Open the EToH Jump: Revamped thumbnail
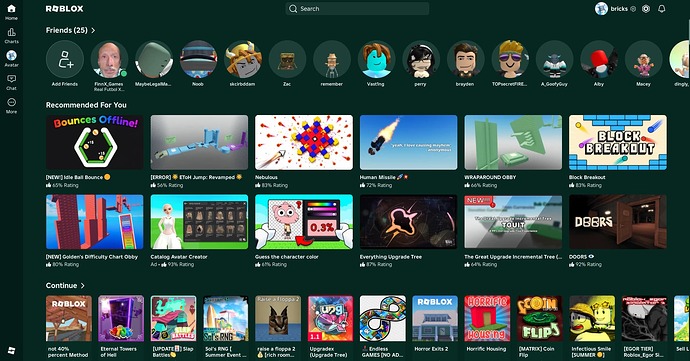Viewport: 690px width, 361px height. 199,142
